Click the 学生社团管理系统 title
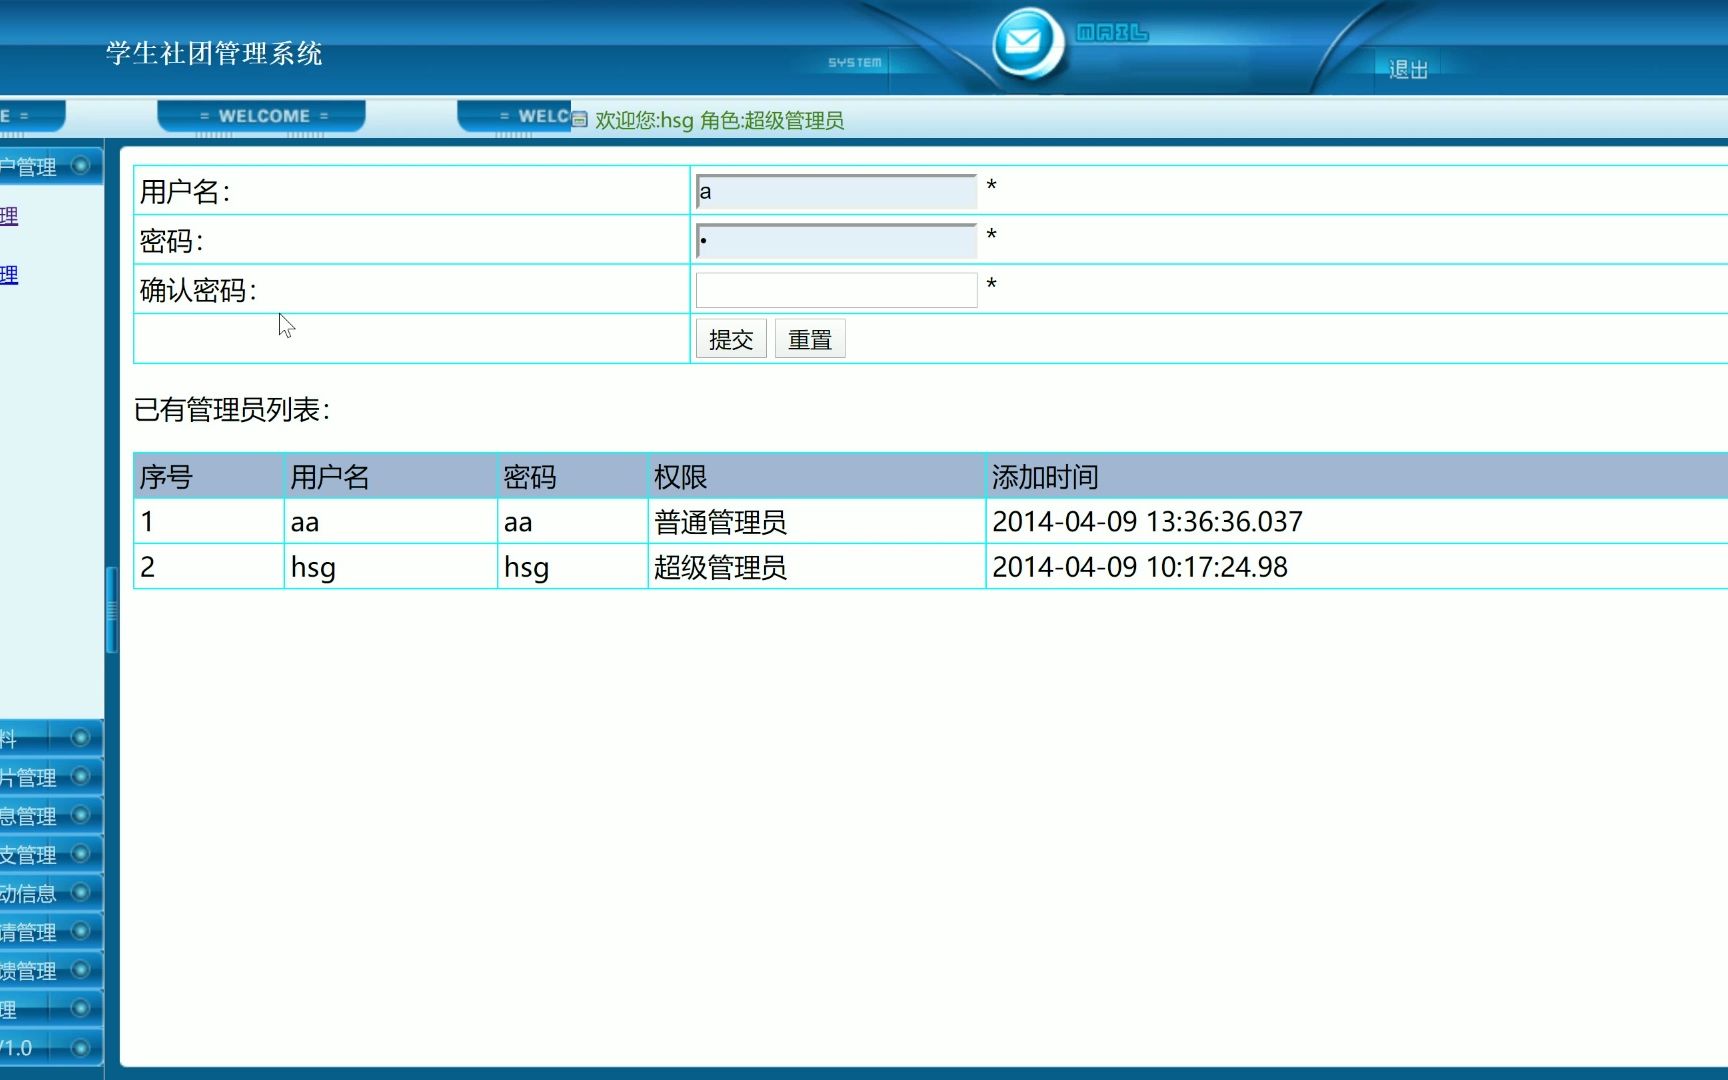This screenshot has height=1080, width=1728. point(214,54)
